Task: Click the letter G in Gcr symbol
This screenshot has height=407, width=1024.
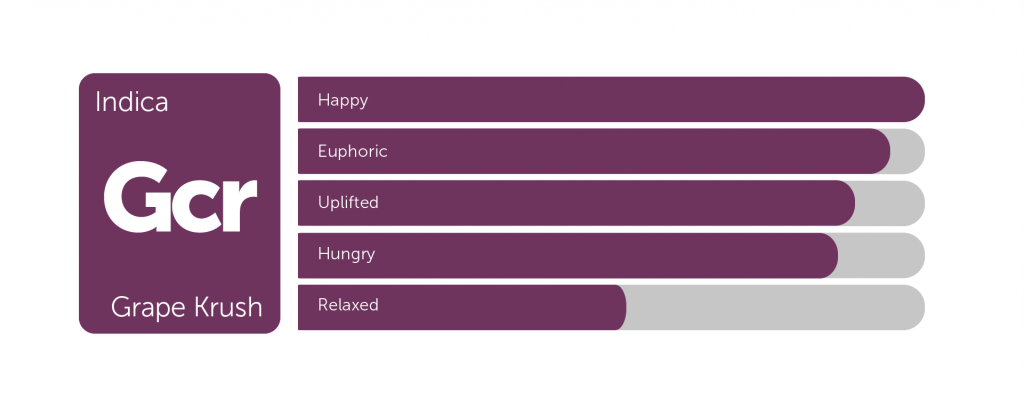Action: click(138, 197)
